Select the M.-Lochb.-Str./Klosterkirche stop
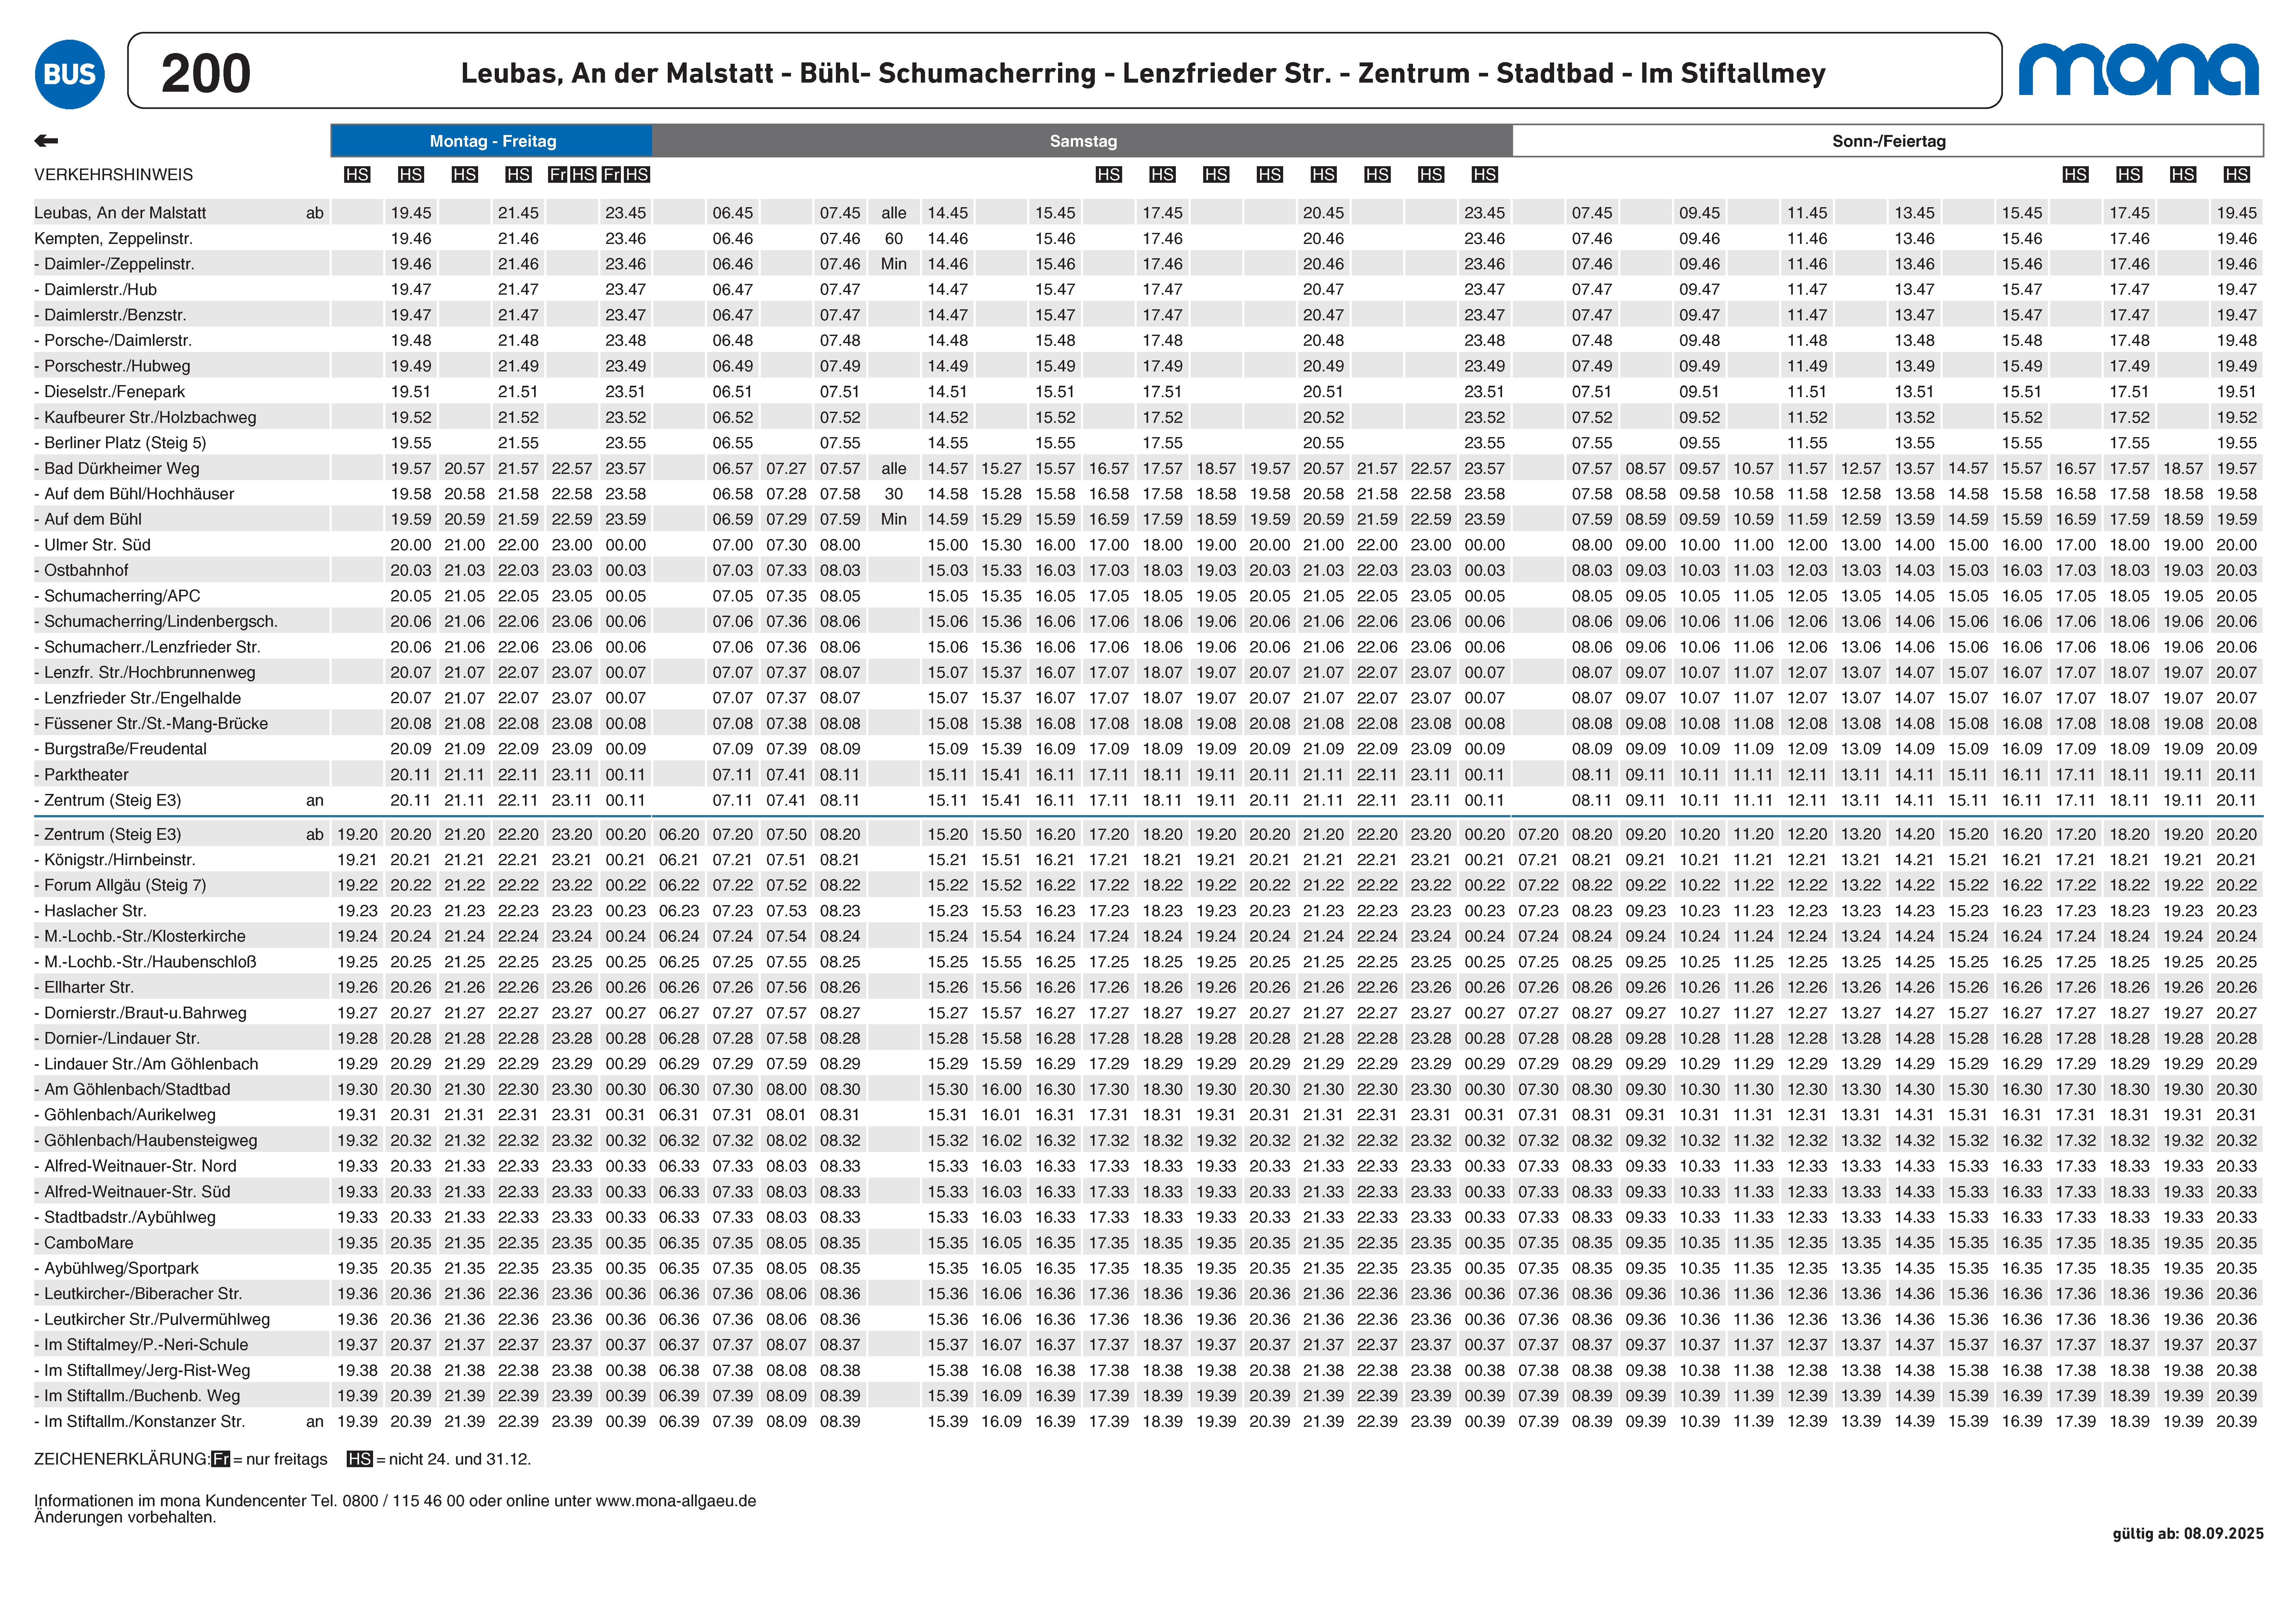 pyautogui.click(x=140, y=937)
